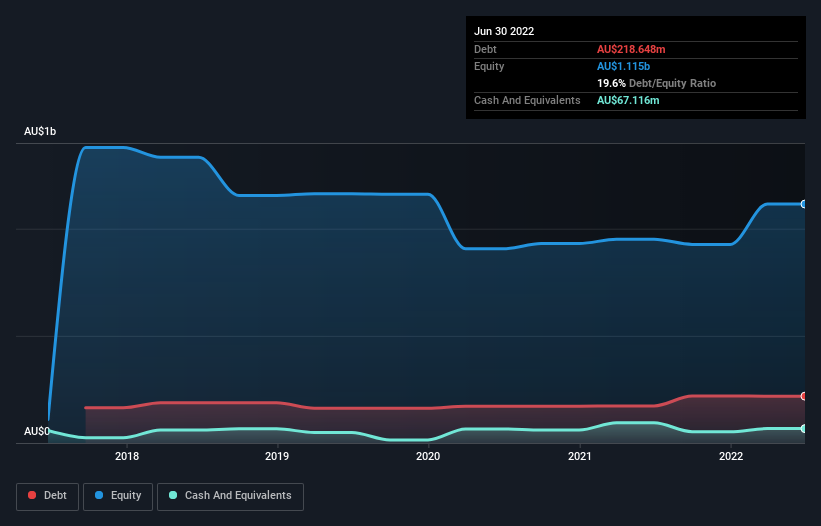Click Cash And Equivalents label in tooltip
Screen dimensions: 821x526
tap(527, 100)
